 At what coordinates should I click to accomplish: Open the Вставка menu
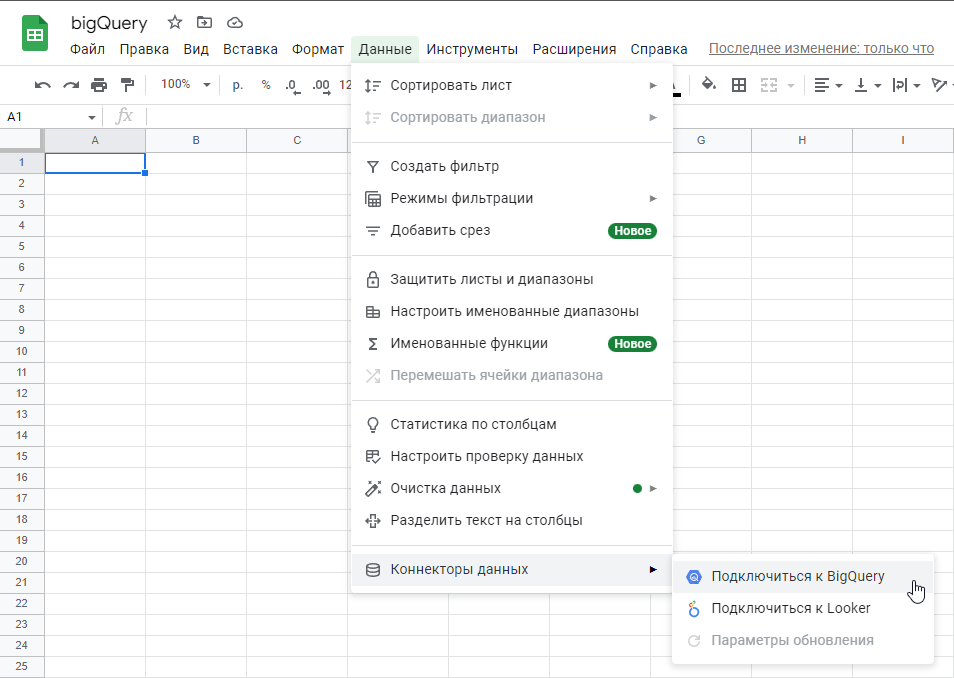click(x=250, y=49)
